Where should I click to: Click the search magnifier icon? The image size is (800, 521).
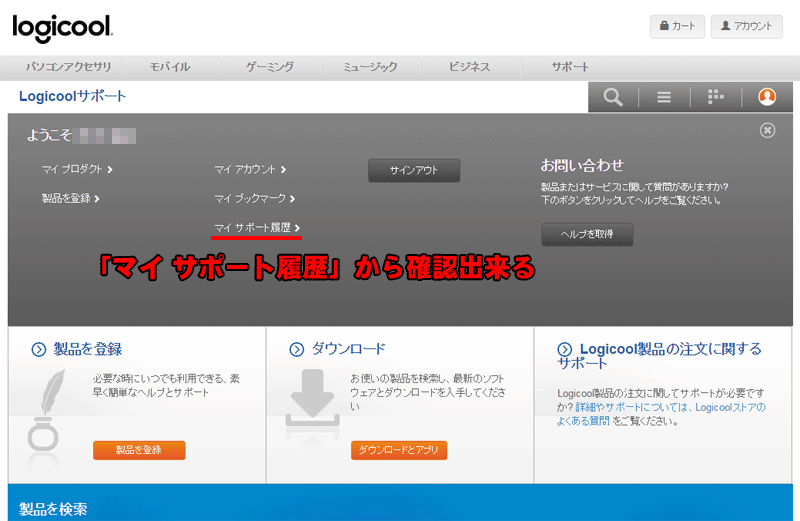point(613,97)
